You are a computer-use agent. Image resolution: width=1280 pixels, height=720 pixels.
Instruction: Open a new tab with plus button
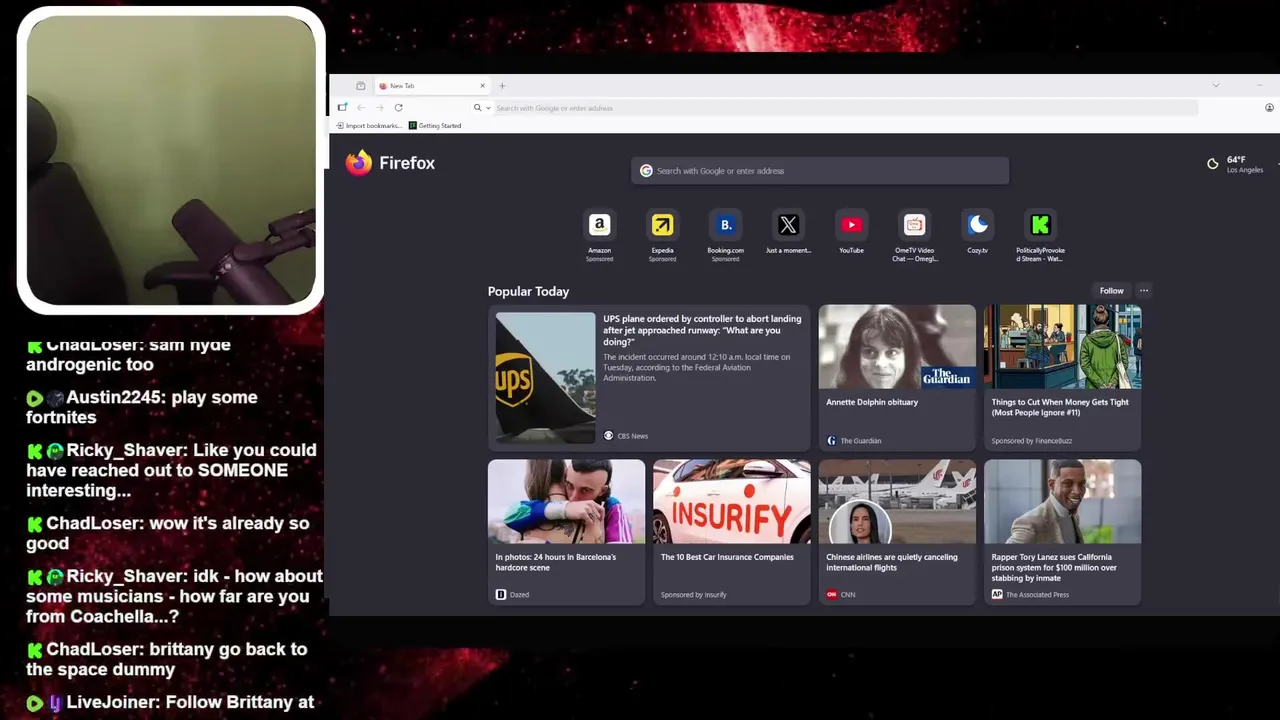[502, 86]
